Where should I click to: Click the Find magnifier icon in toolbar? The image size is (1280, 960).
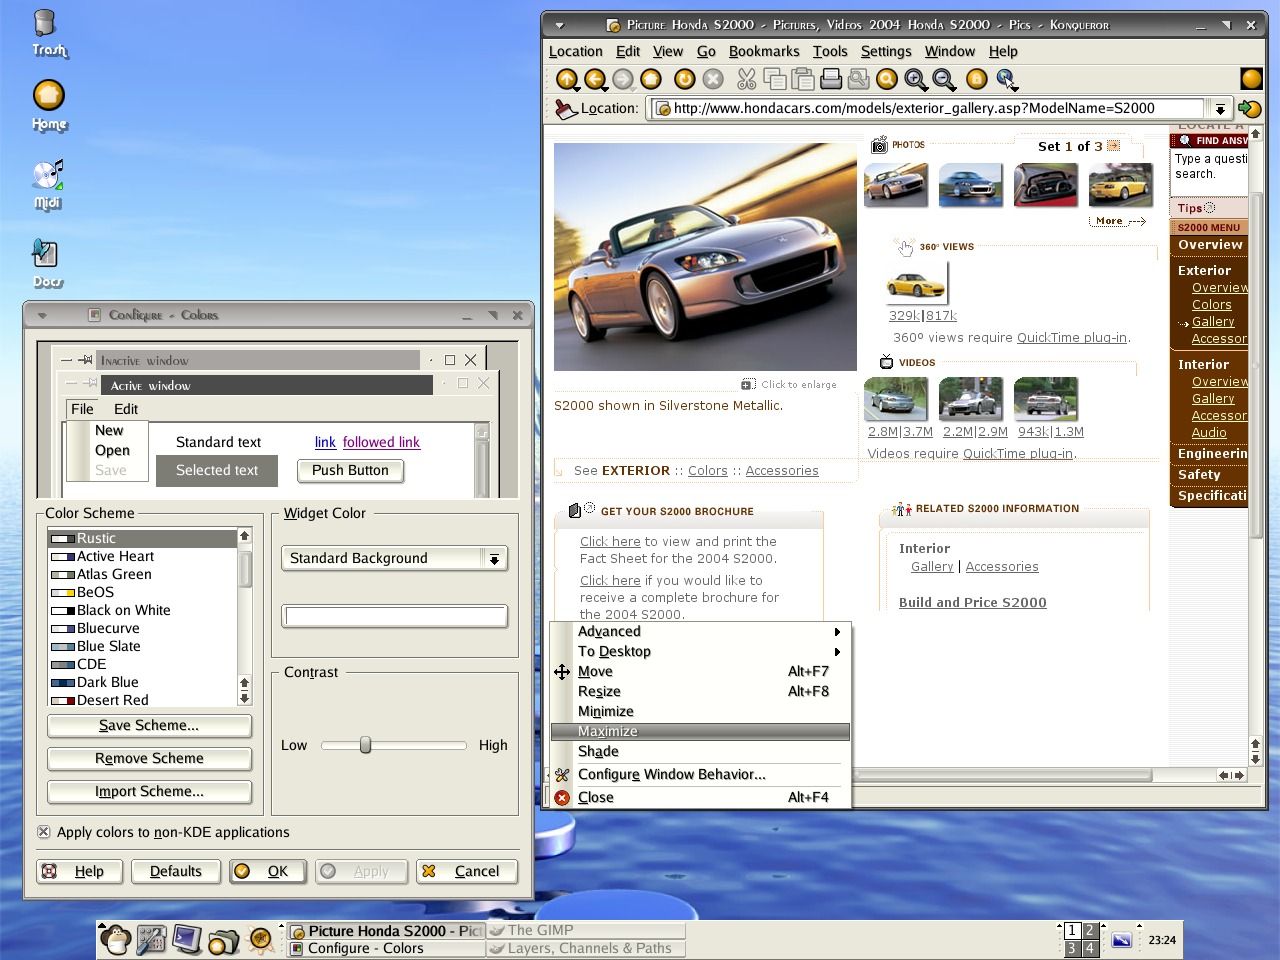[x=887, y=79]
